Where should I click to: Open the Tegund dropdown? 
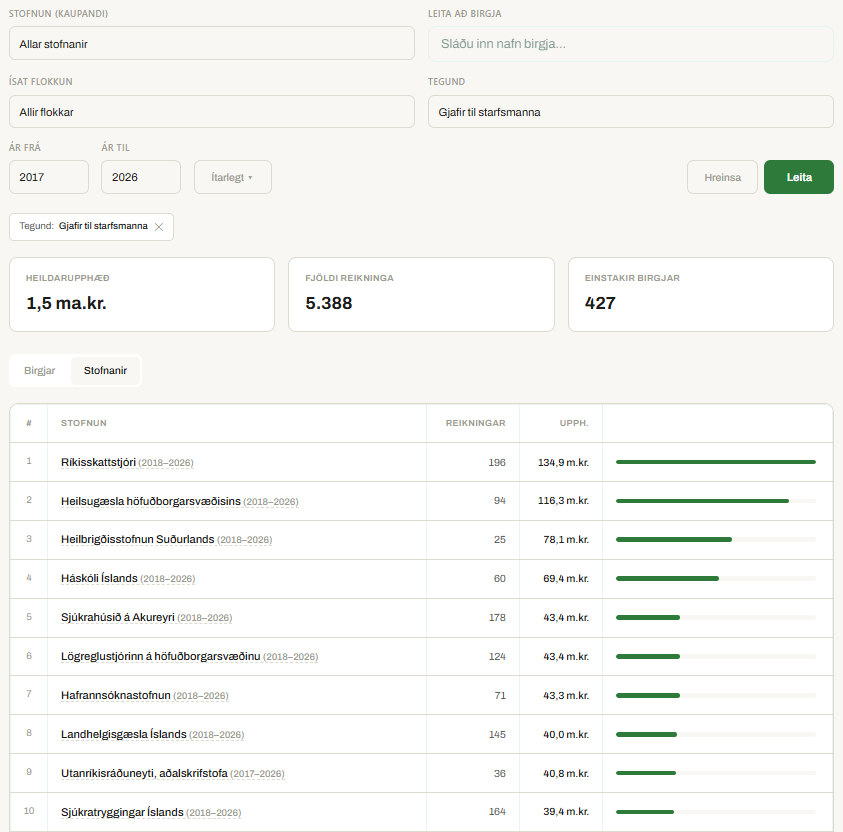tap(631, 112)
